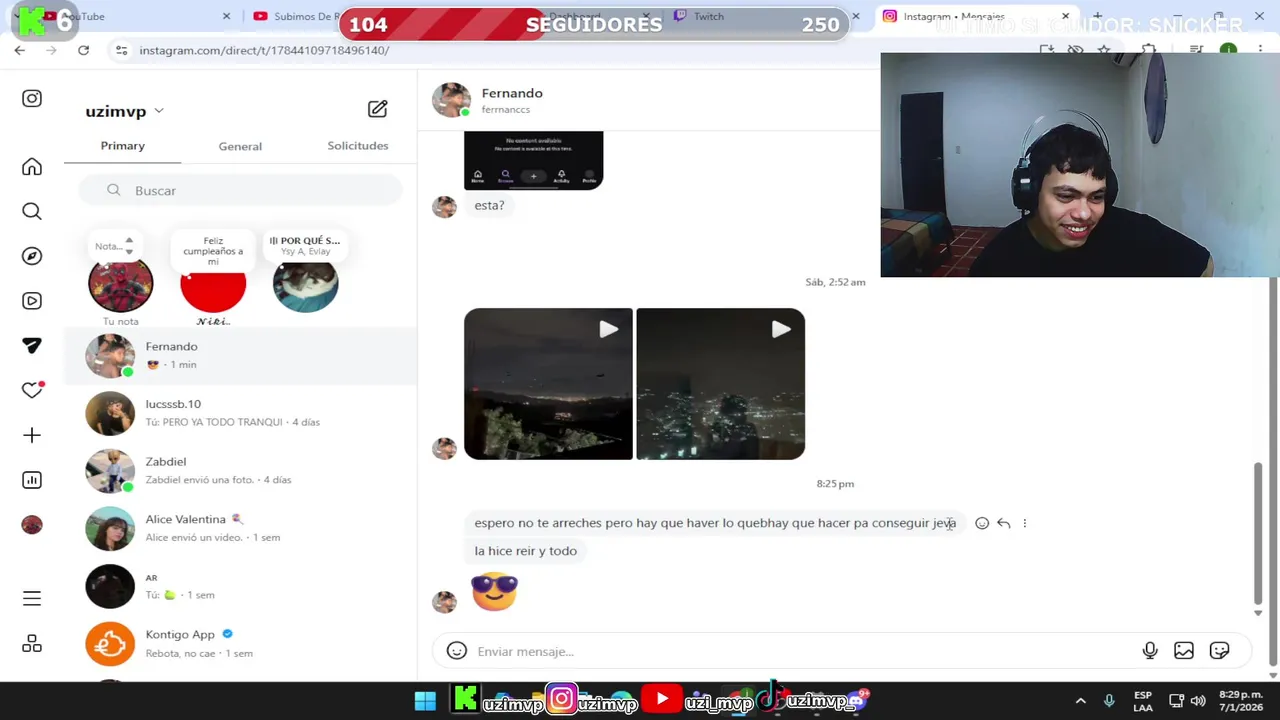Click the browser address bar URL

pos(264,50)
